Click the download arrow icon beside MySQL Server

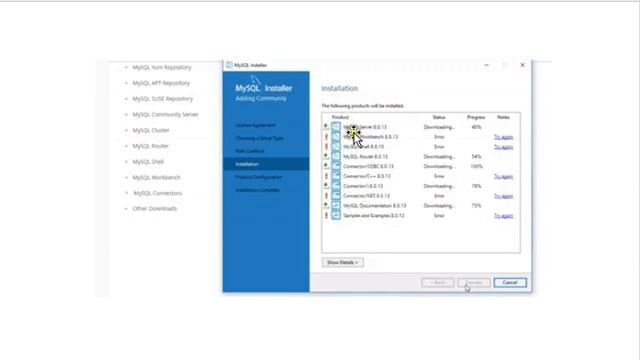pos(326,127)
